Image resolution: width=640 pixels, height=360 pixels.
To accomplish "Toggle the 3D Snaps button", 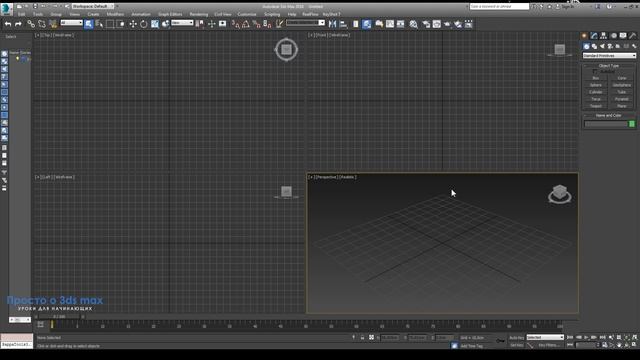I will (x=236, y=24).
